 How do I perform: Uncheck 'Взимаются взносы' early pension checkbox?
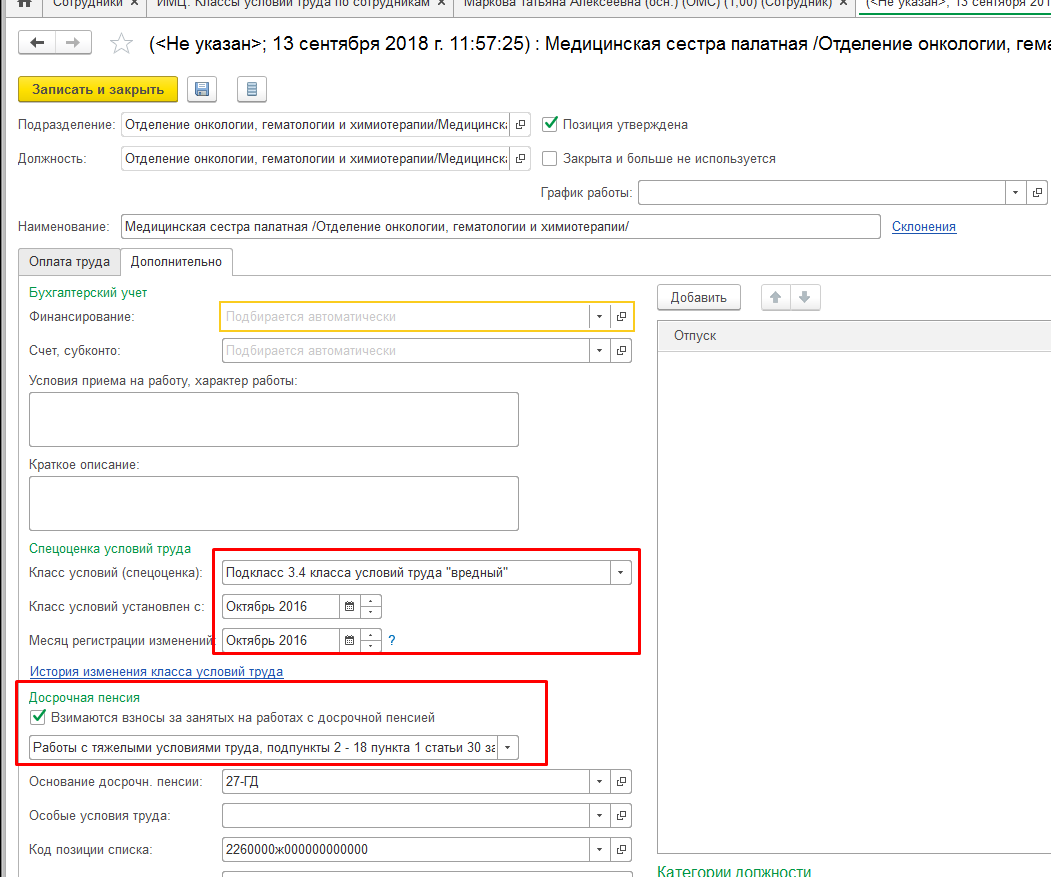pos(39,717)
